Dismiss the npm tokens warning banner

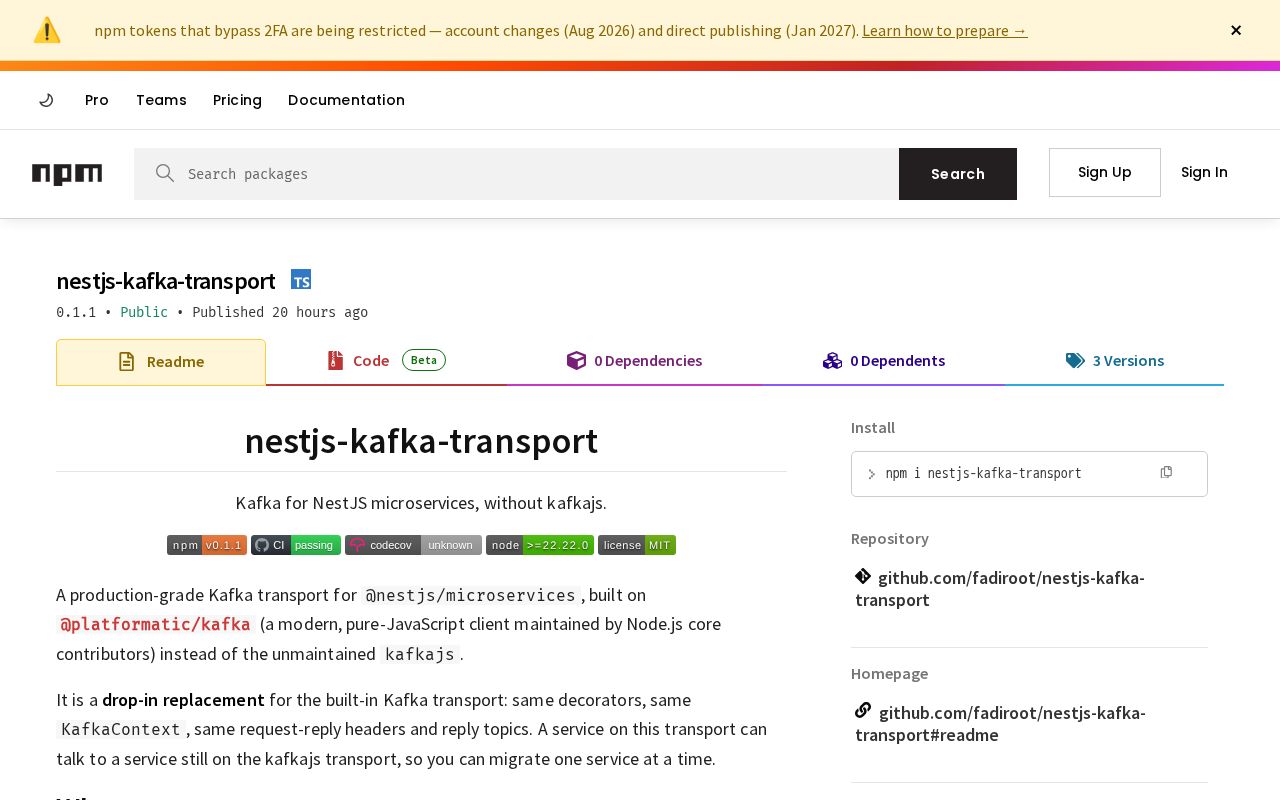[x=1236, y=30]
